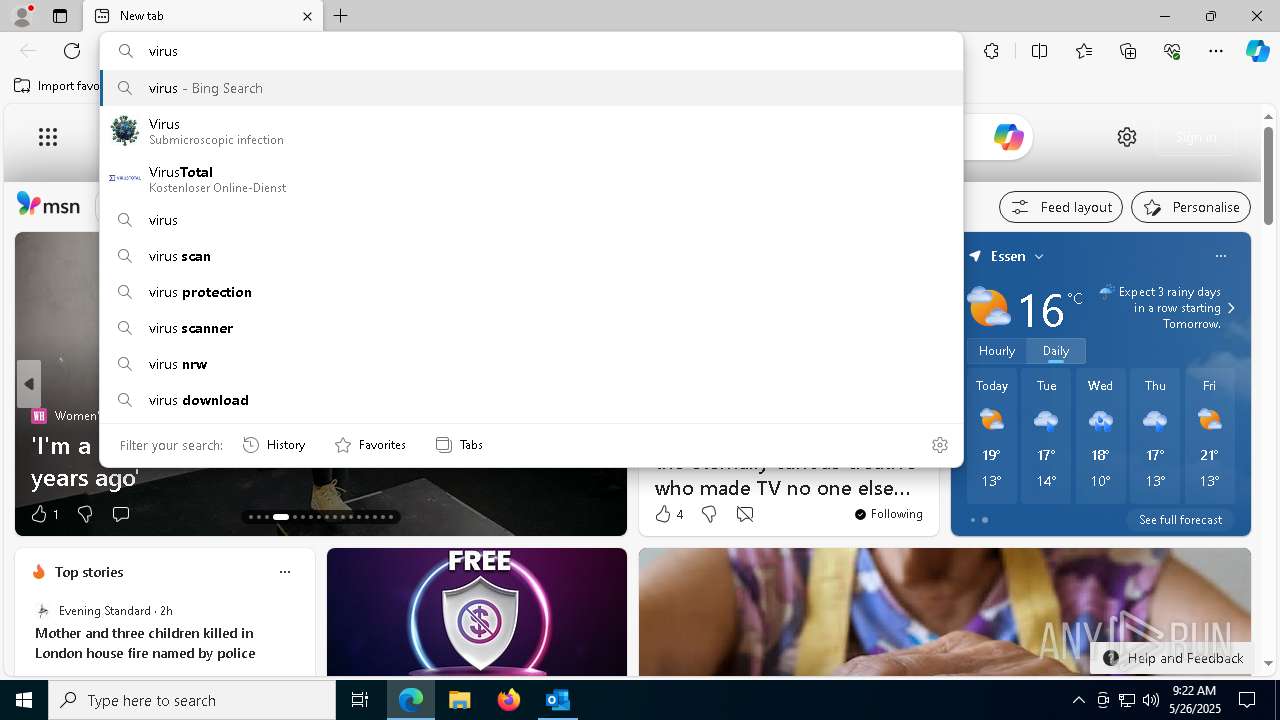Open the rainy days forecast arrow

pos(1231,308)
